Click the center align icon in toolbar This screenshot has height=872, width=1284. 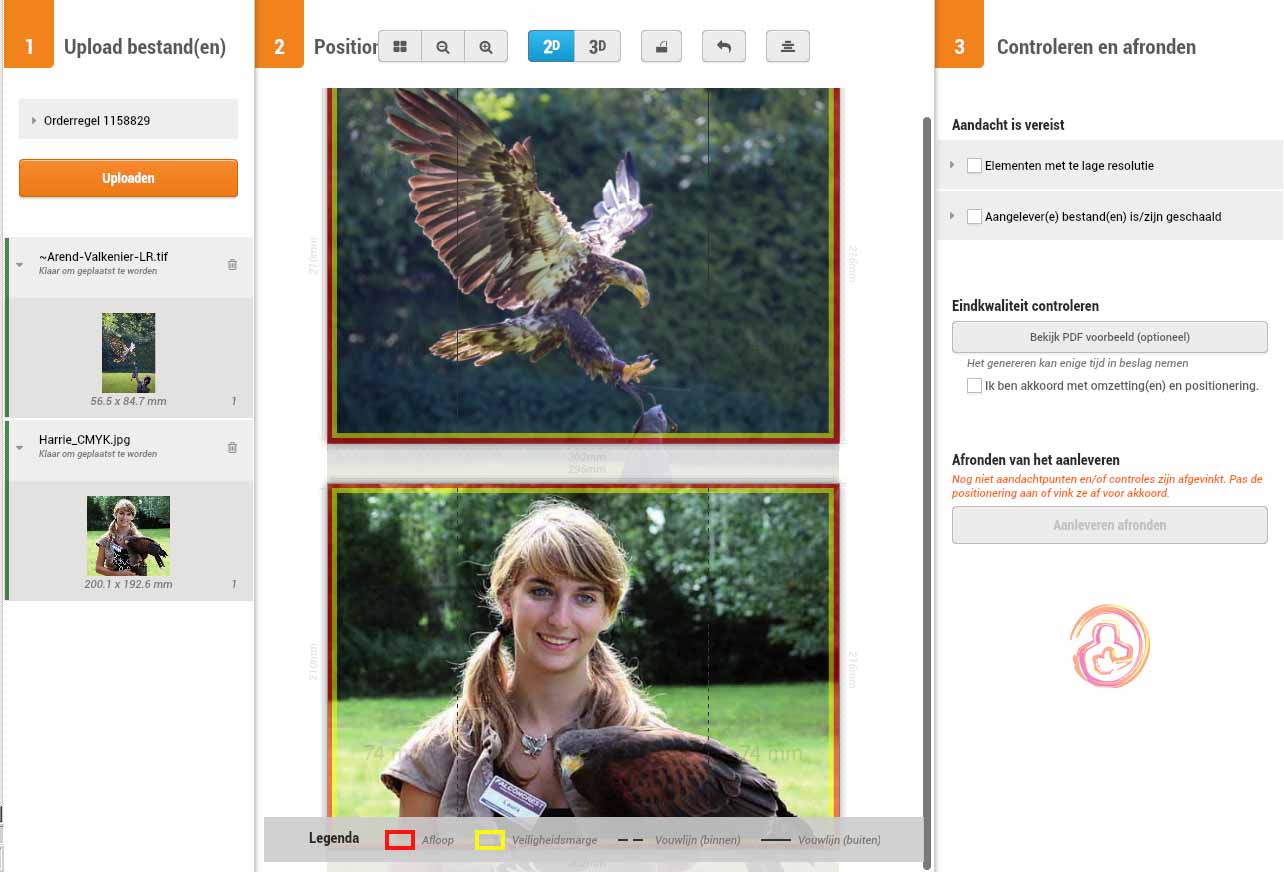788,47
